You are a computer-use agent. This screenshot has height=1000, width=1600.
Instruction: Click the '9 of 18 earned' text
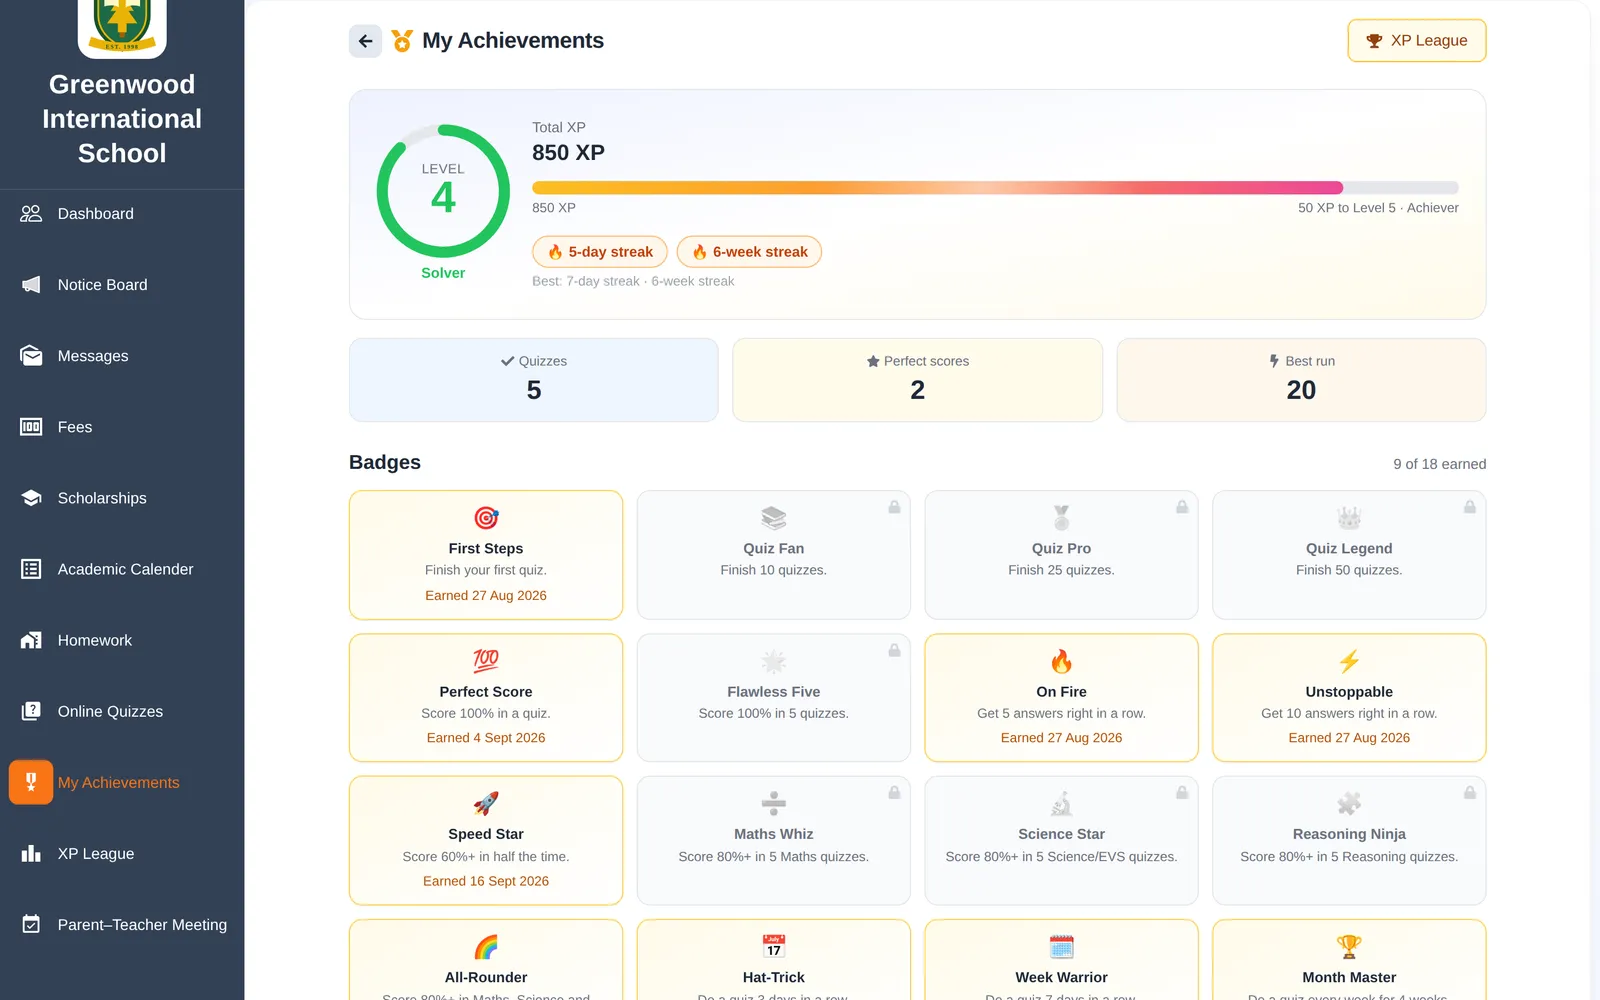1440,464
